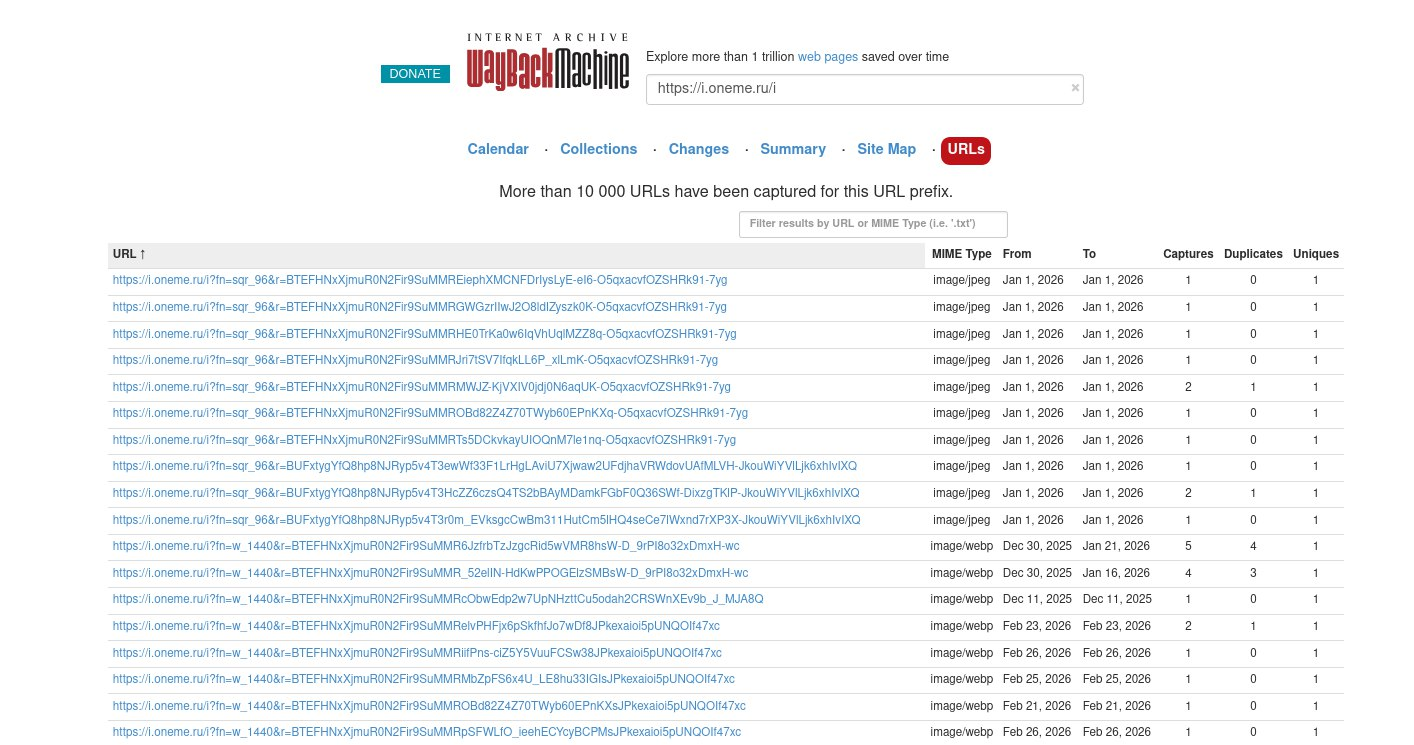Open the URL link containing 'RTs5DCkvkay'
The image size is (1414, 745).
[424, 440]
